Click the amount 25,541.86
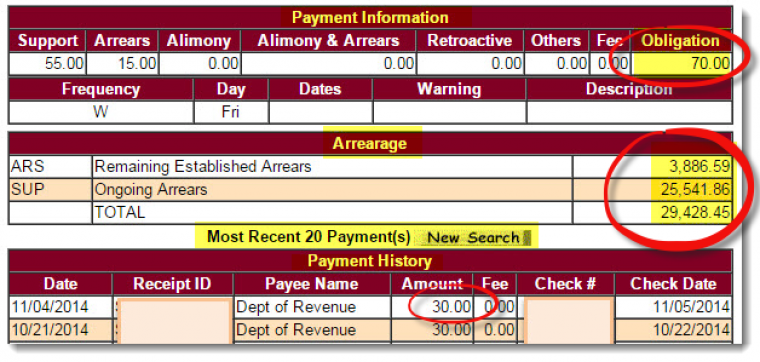The width and height of the screenshot is (760, 362). pos(695,189)
